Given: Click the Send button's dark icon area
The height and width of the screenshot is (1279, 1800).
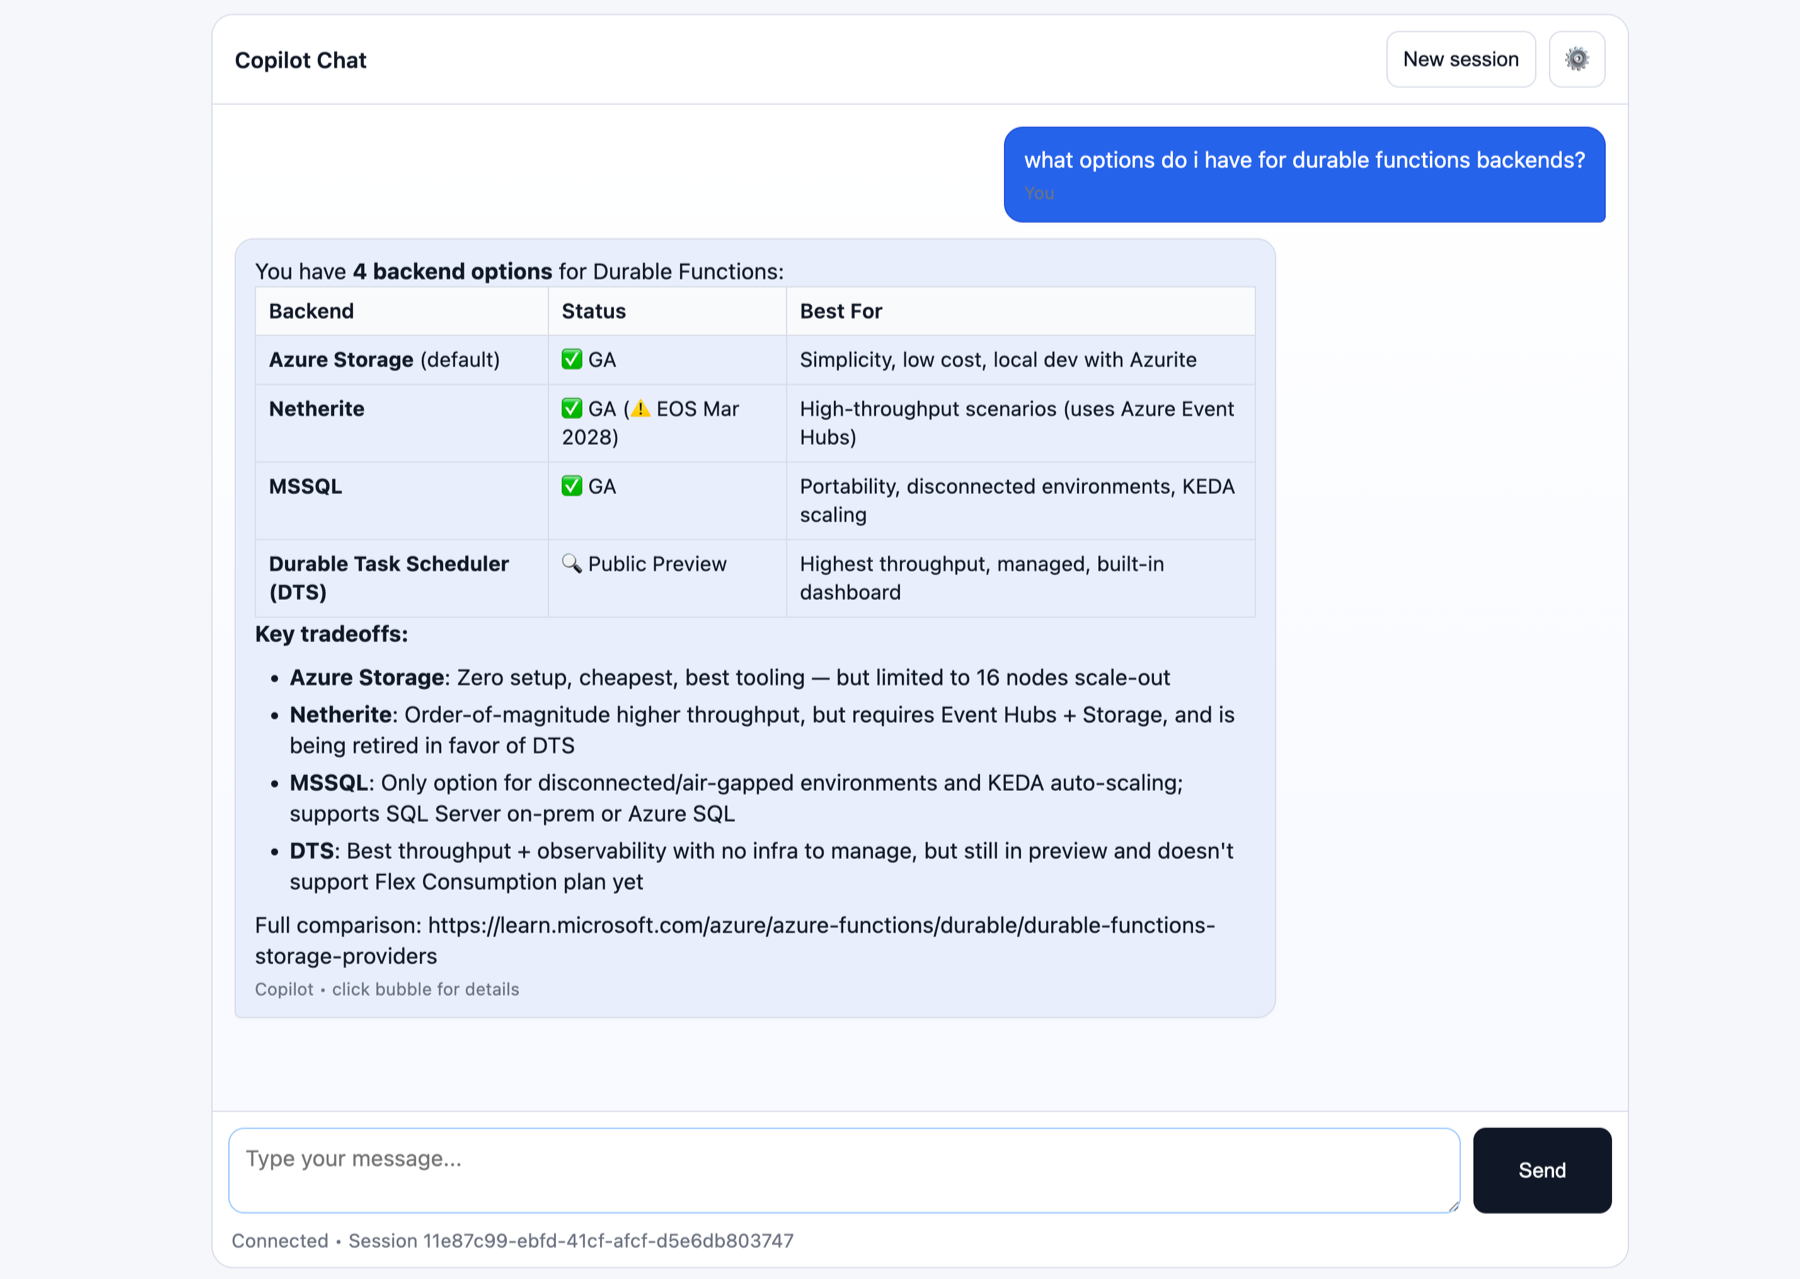Looking at the screenshot, I should click(1542, 1170).
